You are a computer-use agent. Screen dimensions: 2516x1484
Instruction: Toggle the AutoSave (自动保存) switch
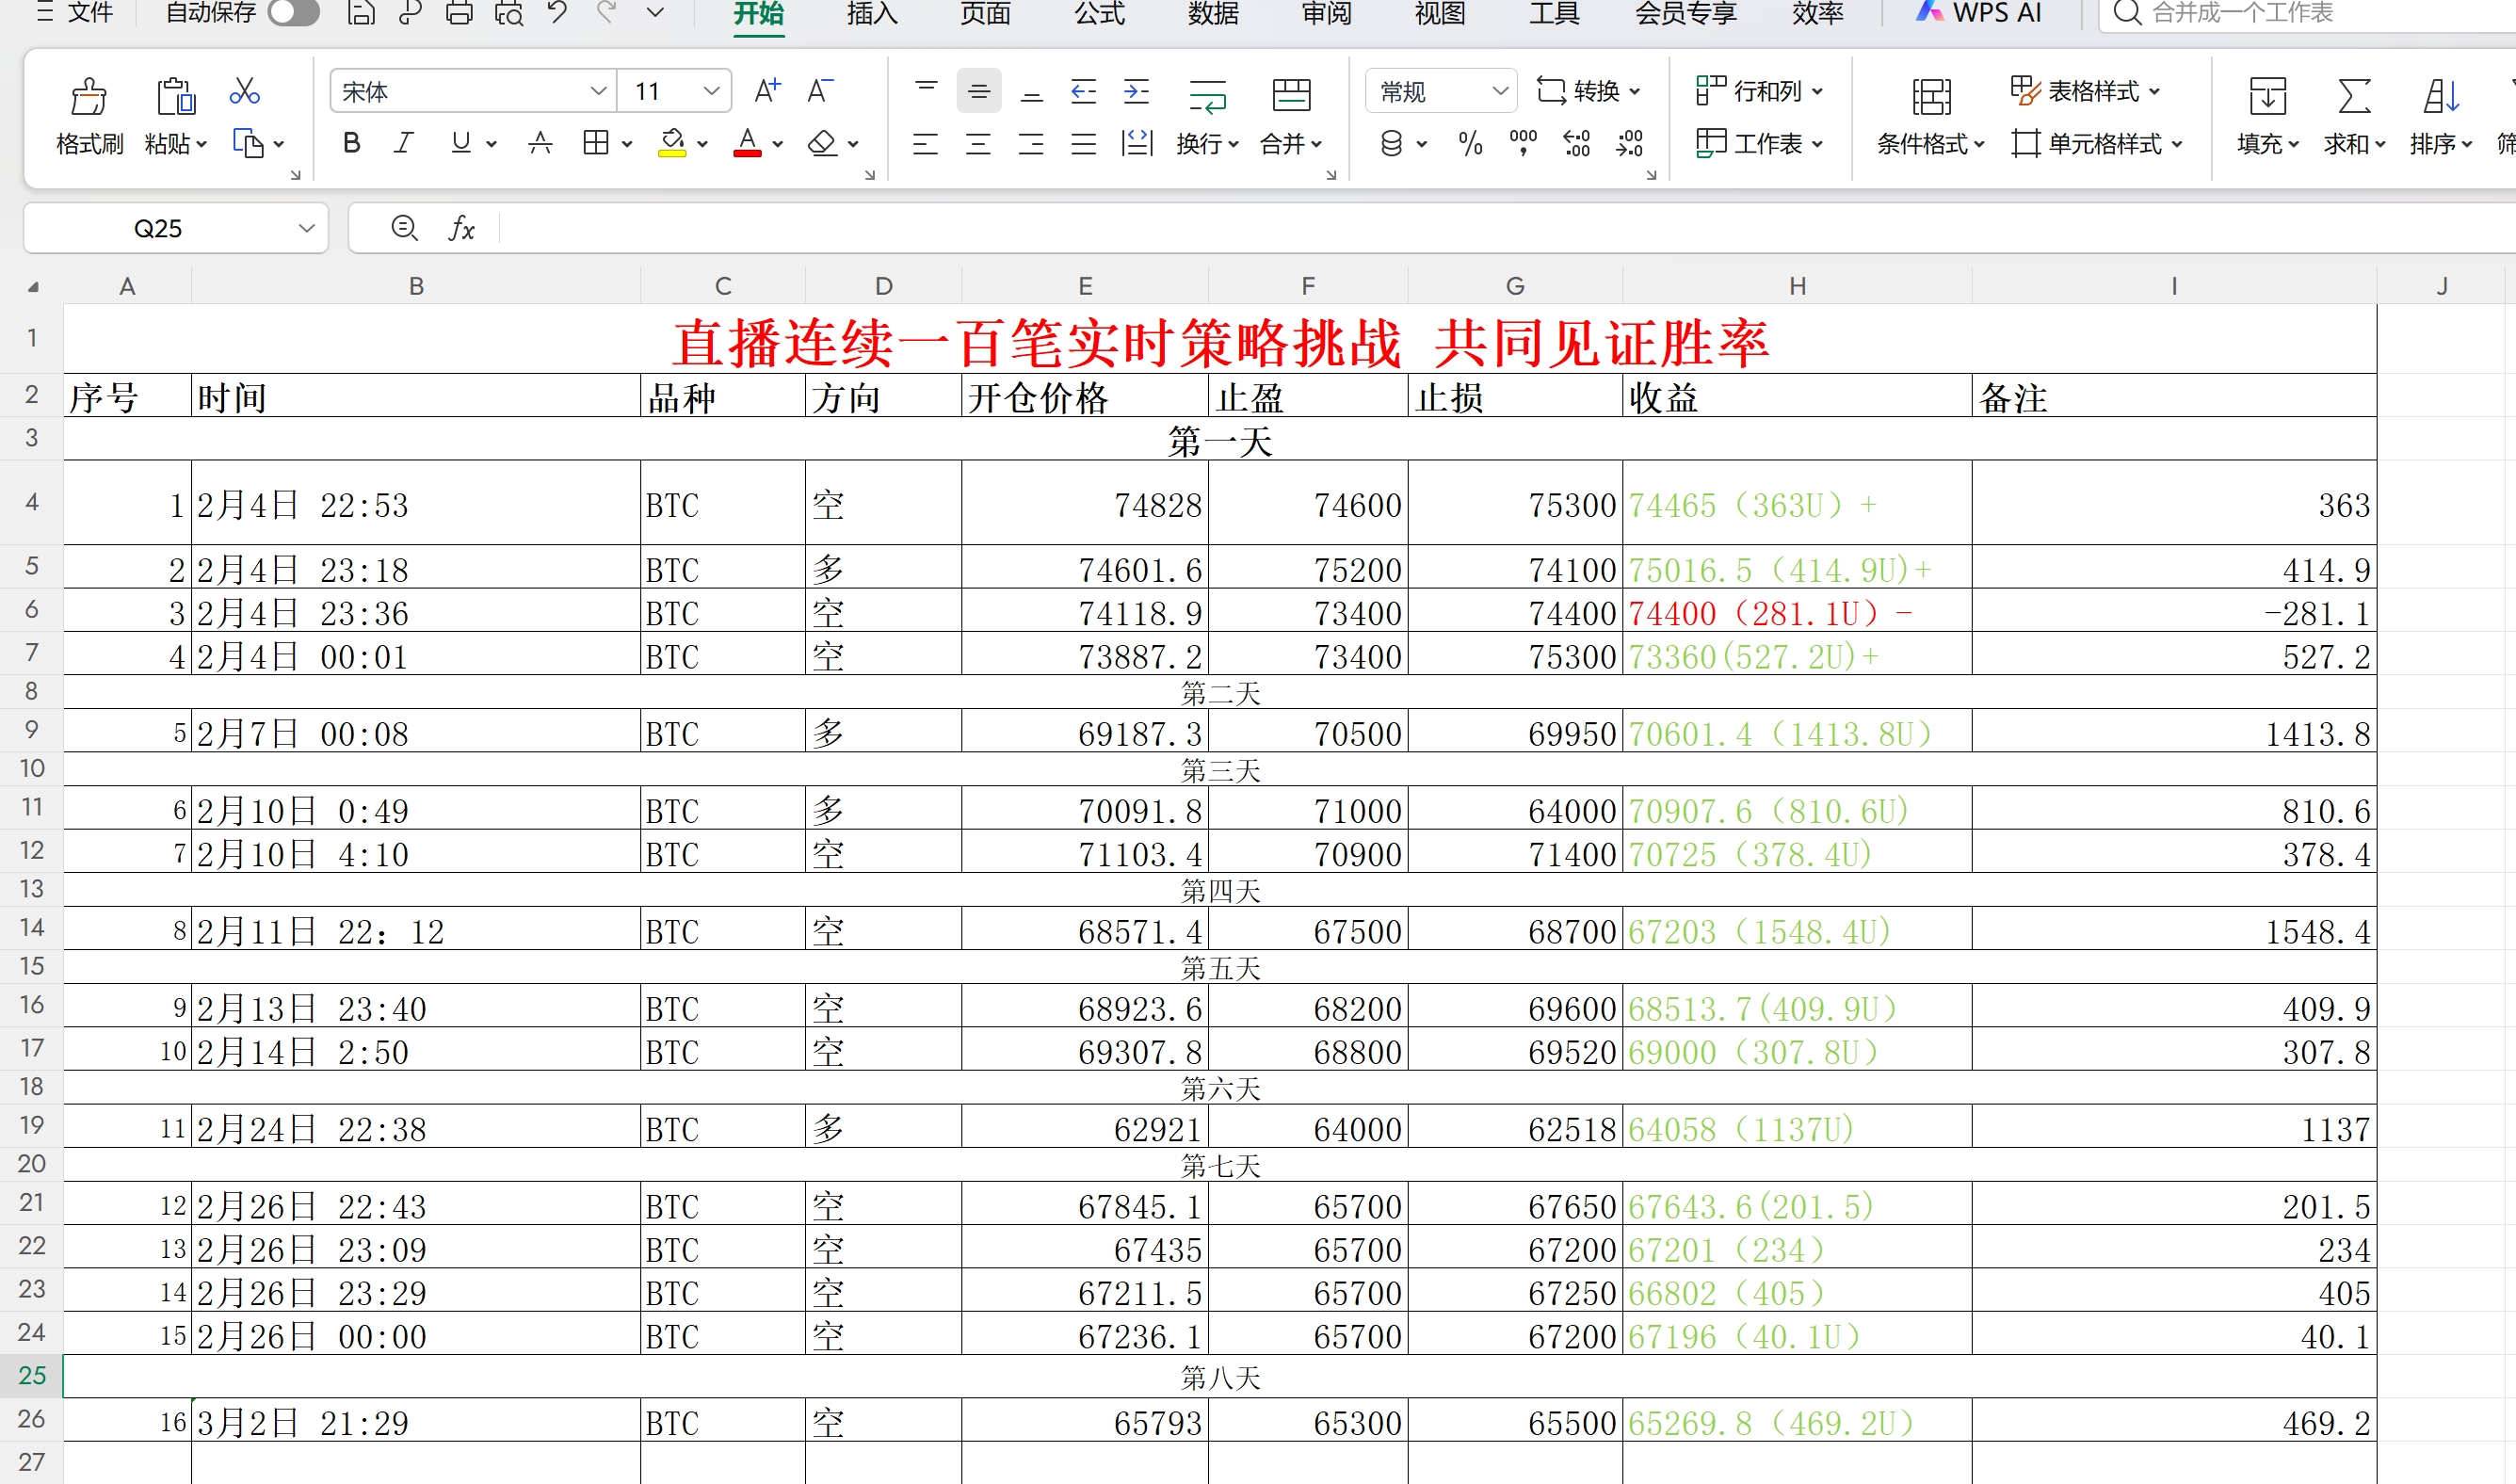coord(293,13)
